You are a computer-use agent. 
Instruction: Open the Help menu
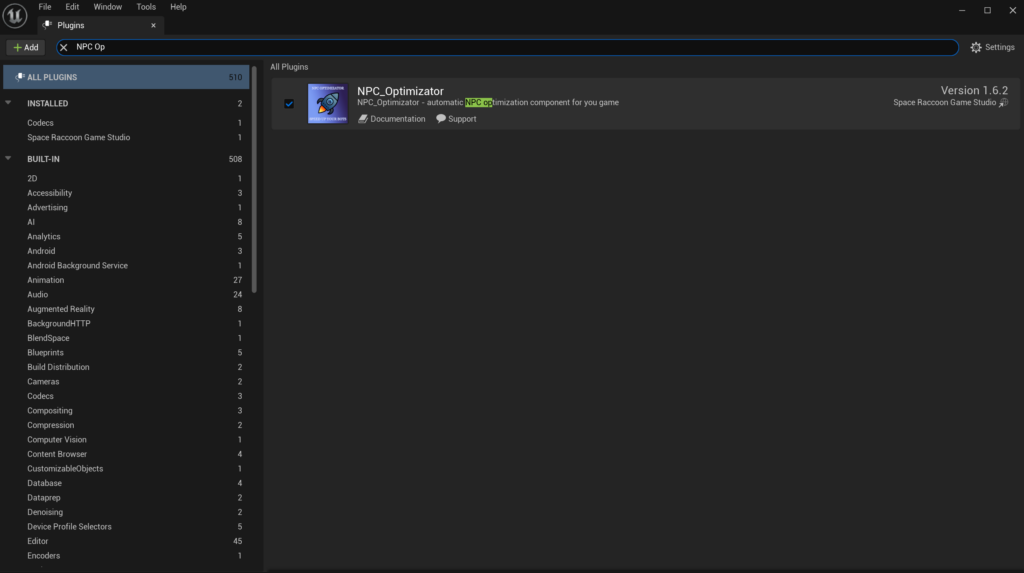pyautogui.click(x=178, y=7)
